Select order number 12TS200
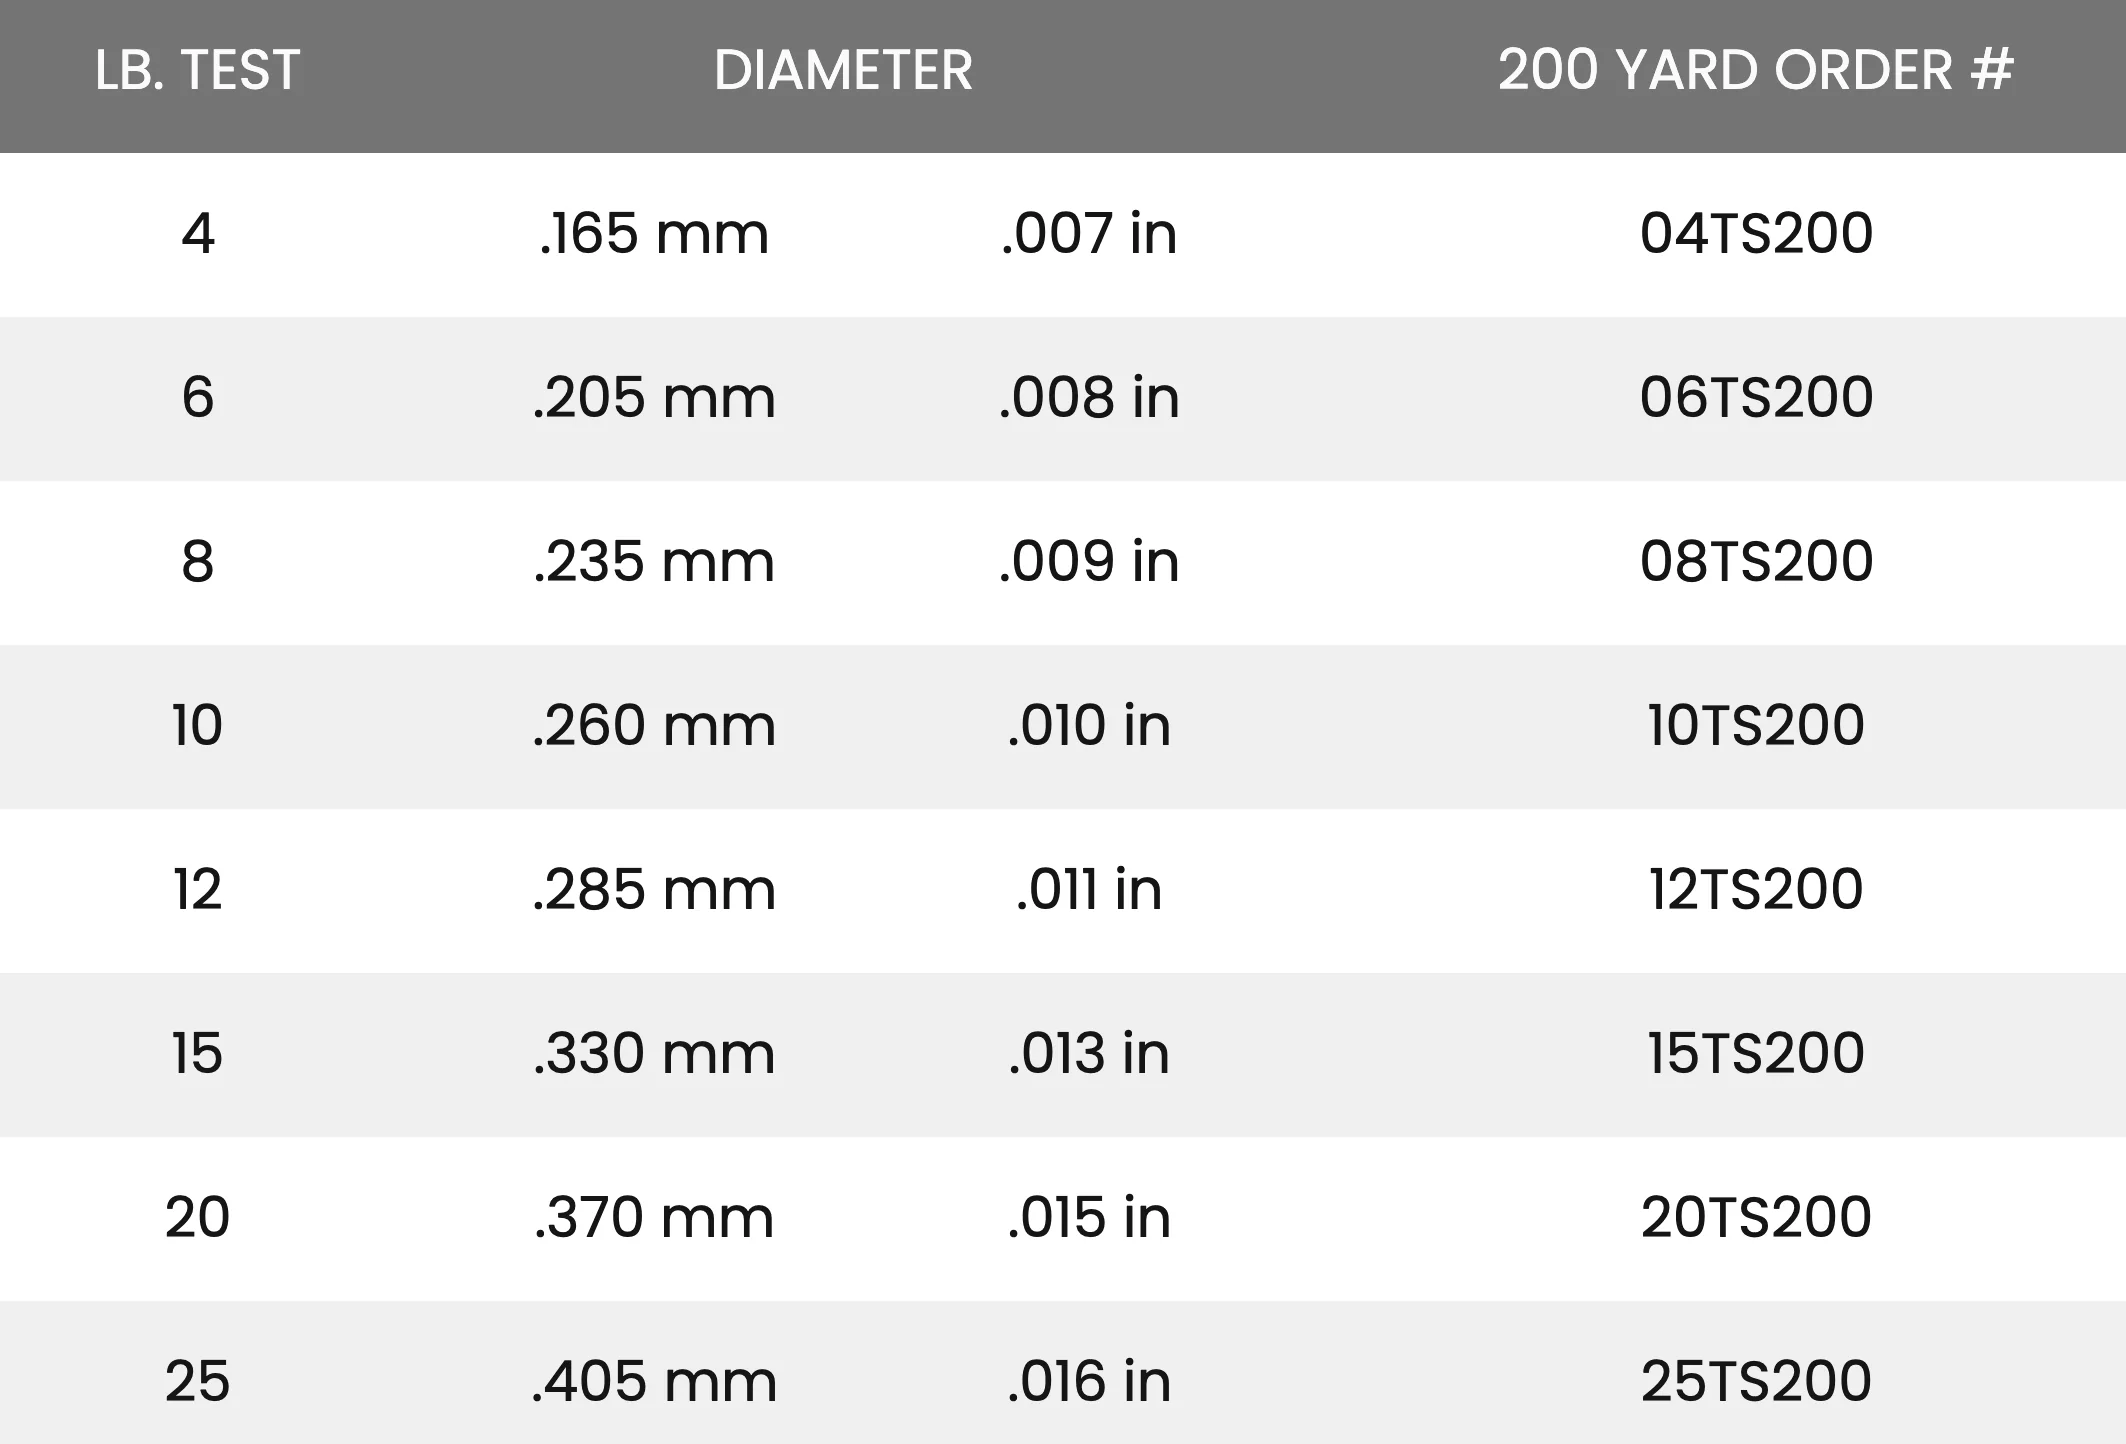Image resolution: width=2126 pixels, height=1444 pixels. 1756,890
